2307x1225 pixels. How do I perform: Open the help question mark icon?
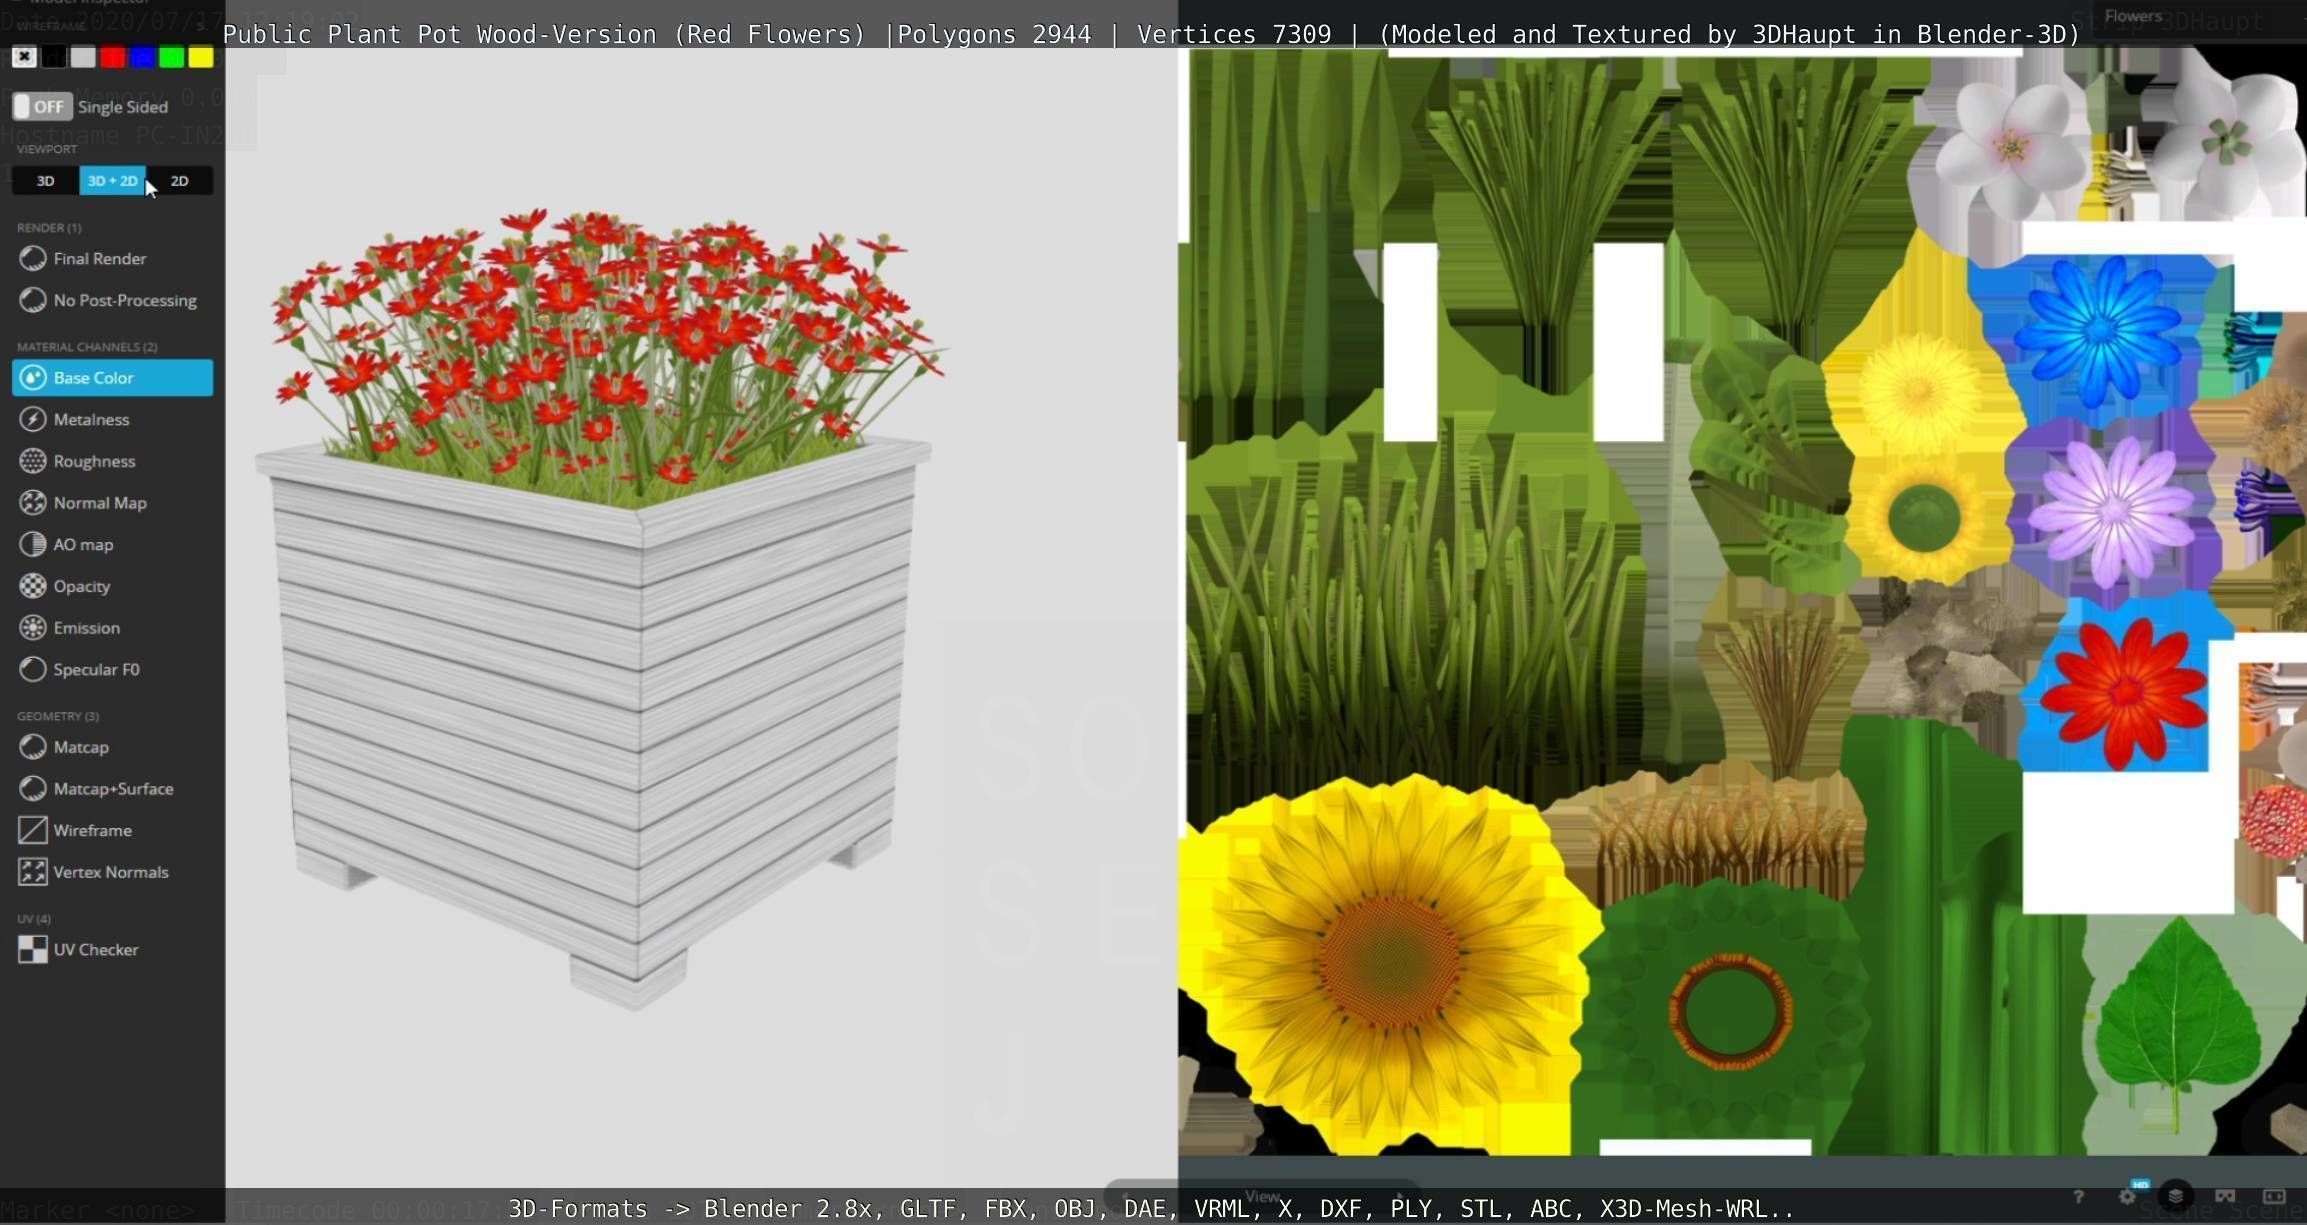click(2078, 1196)
